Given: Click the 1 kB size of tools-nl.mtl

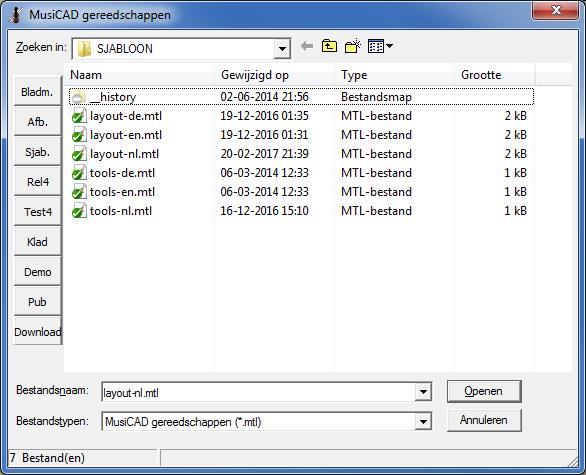Looking at the screenshot, I should click(x=515, y=211).
